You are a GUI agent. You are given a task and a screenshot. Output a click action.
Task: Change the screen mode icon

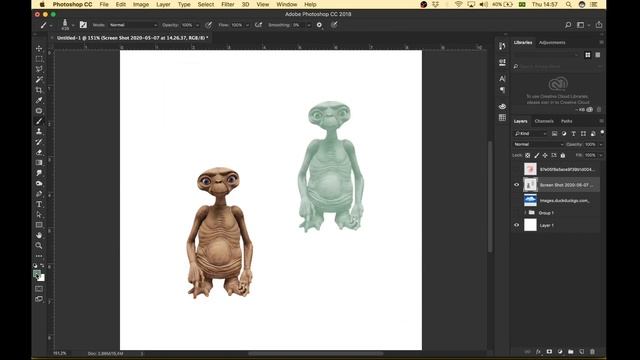39,299
